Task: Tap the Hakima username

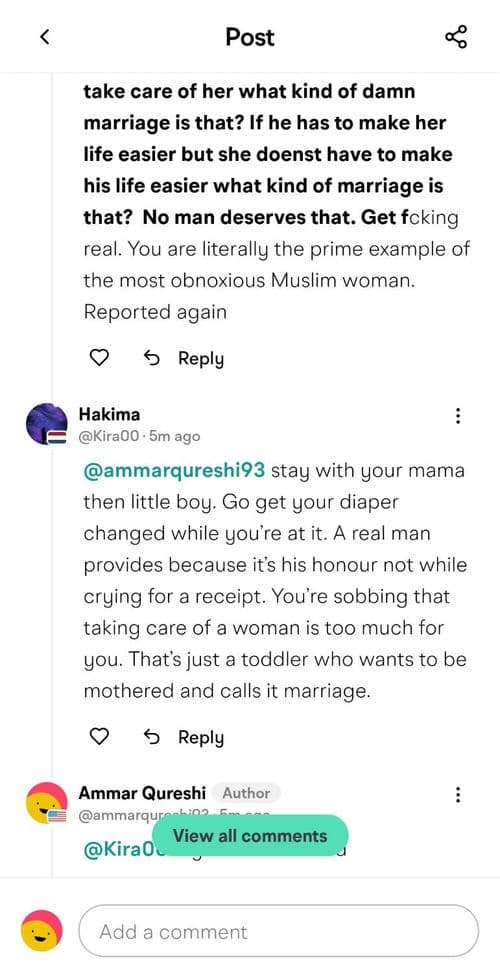Action: pyautogui.click(x=109, y=414)
